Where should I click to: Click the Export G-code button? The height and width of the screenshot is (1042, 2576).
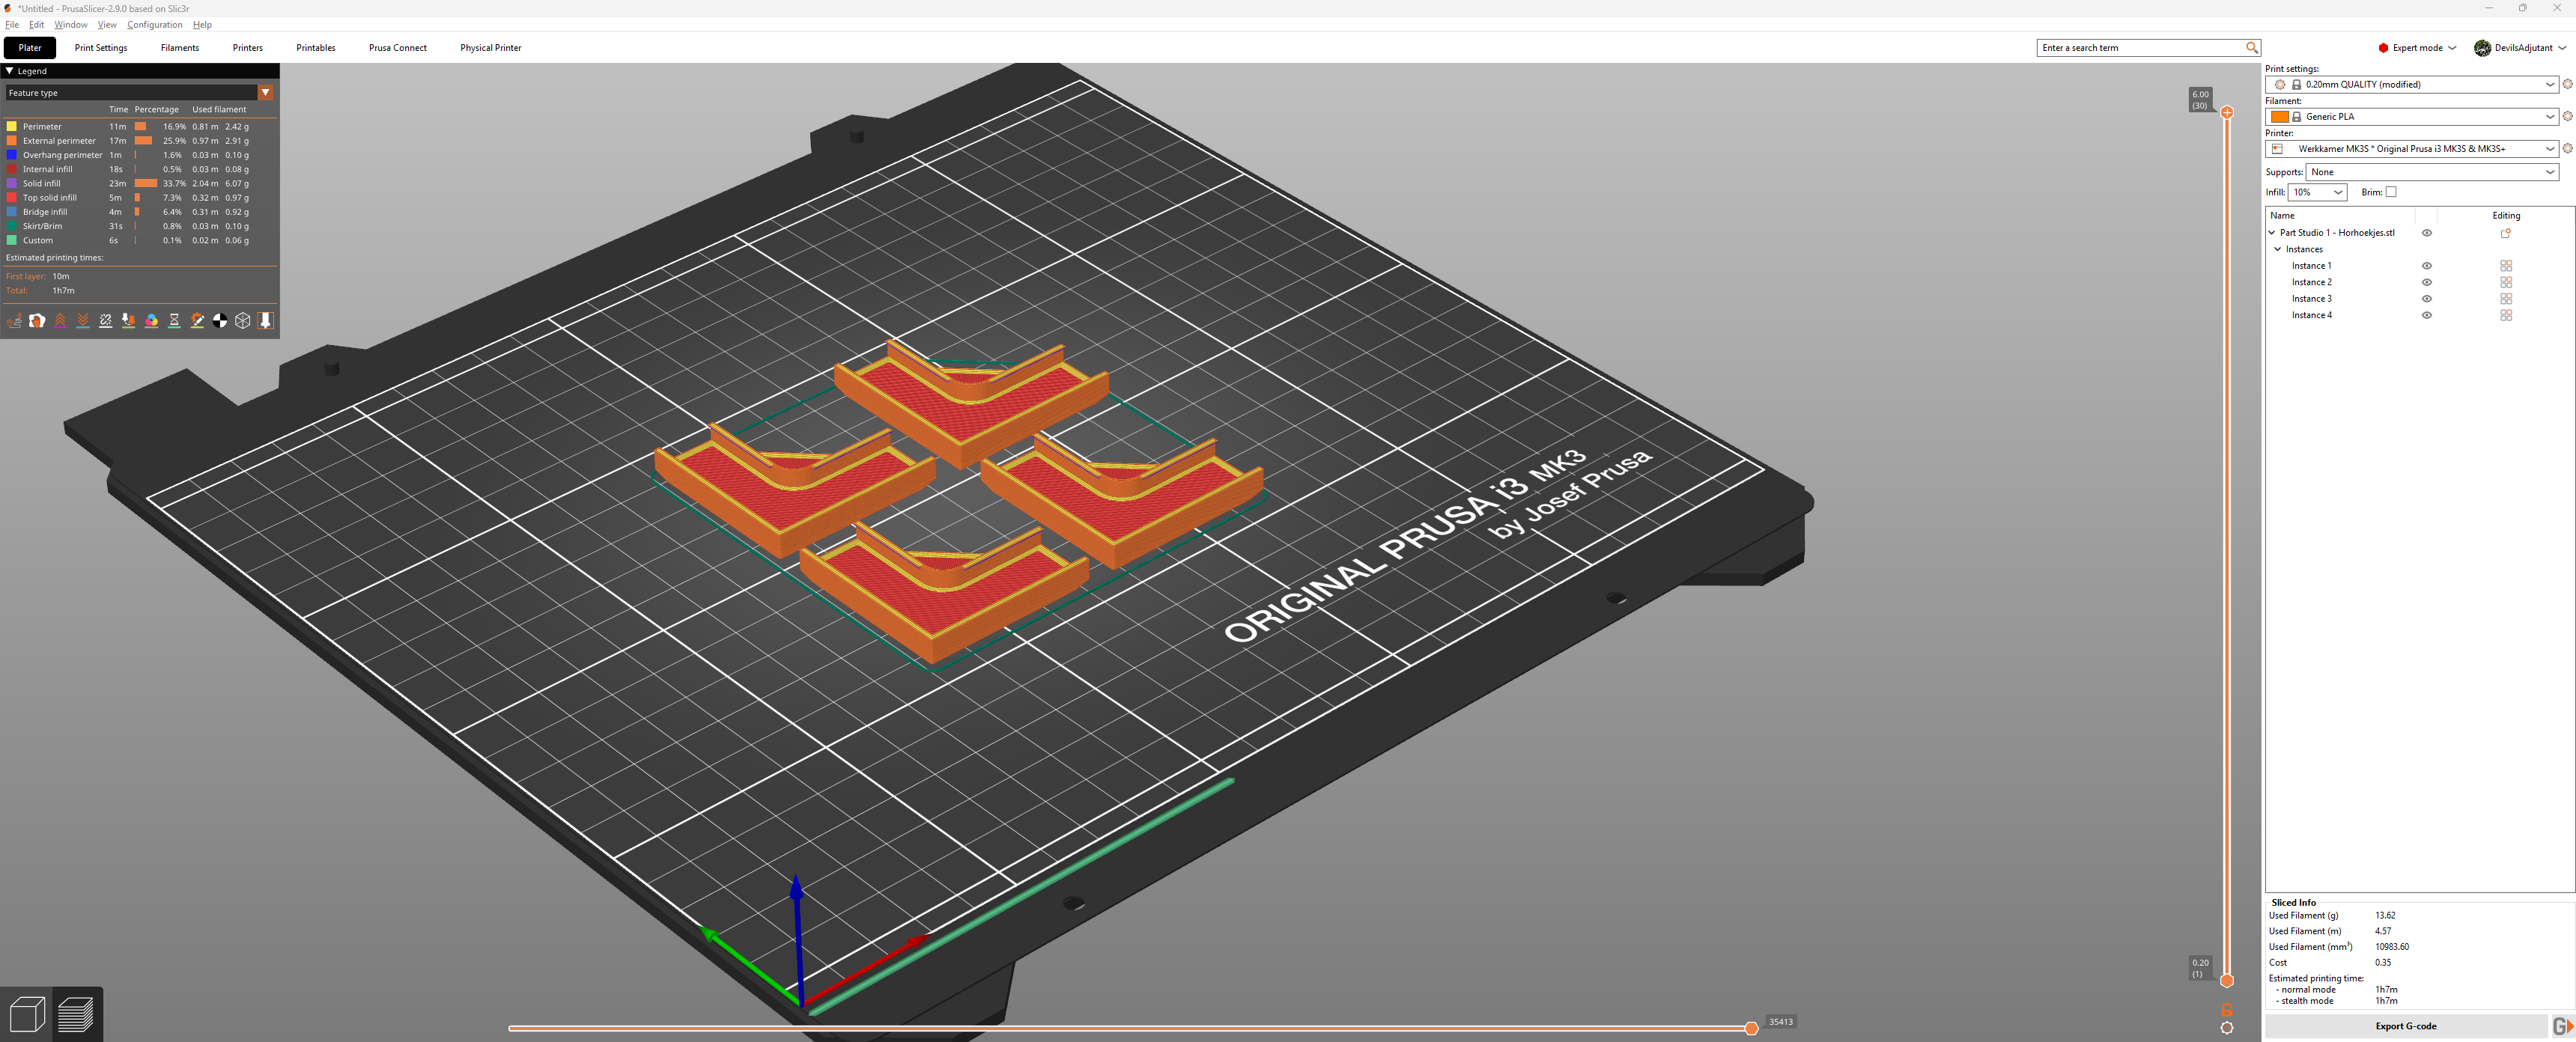click(x=2406, y=1026)
